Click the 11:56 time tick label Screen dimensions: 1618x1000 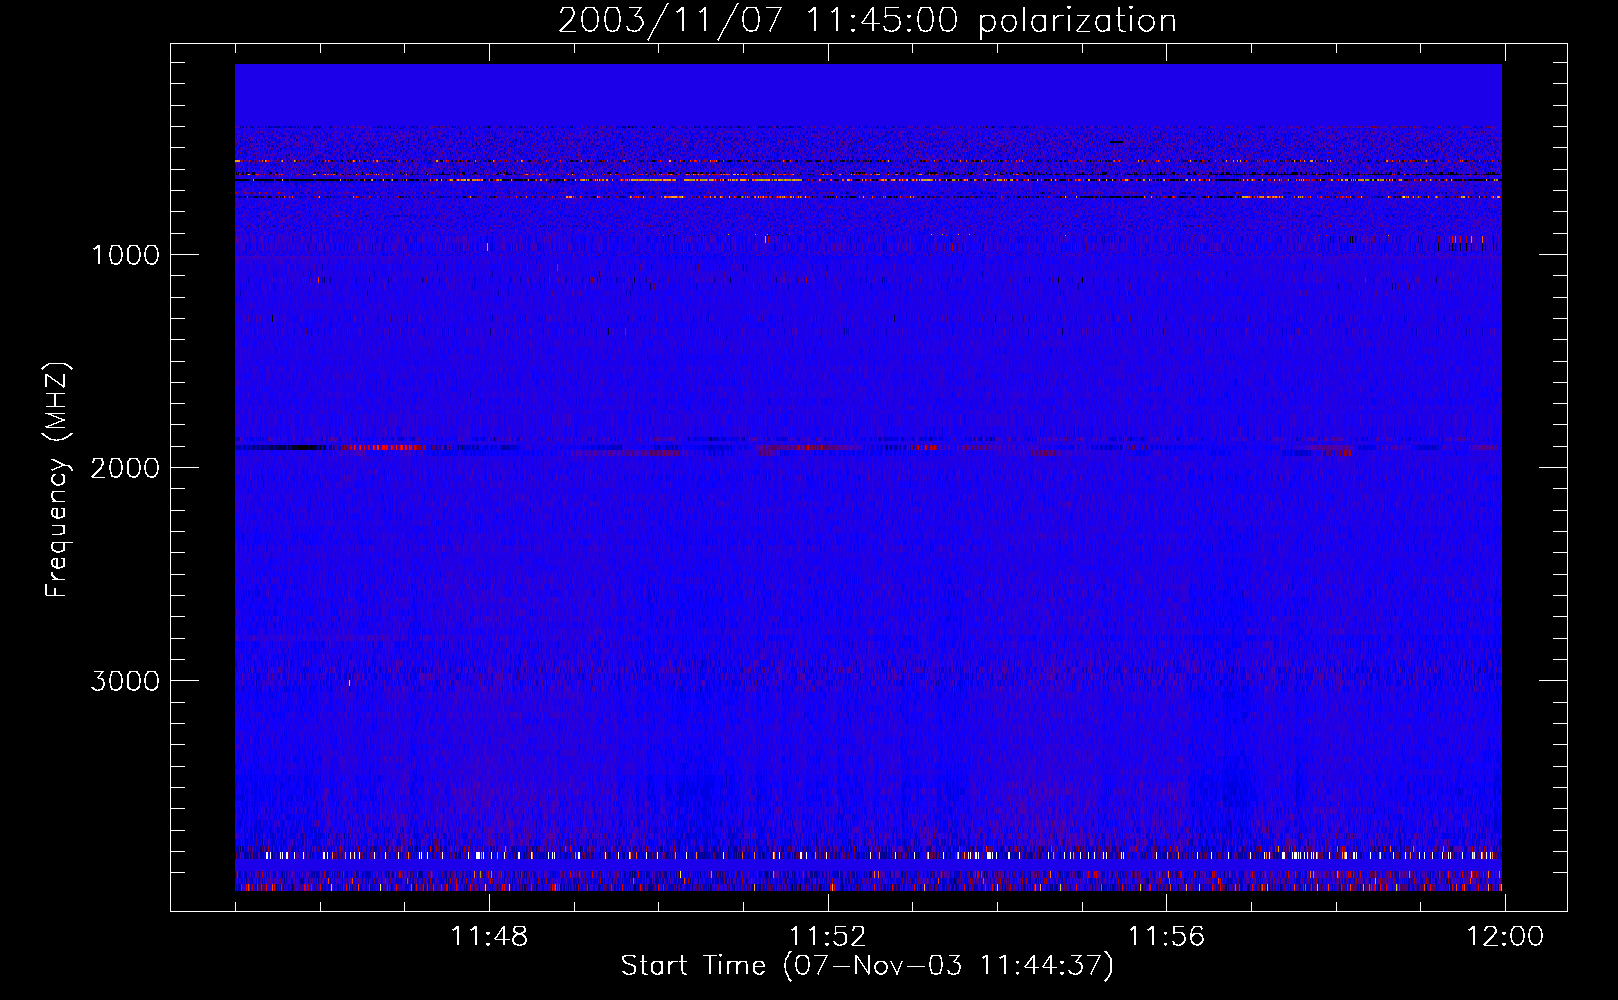point(1167,937)
